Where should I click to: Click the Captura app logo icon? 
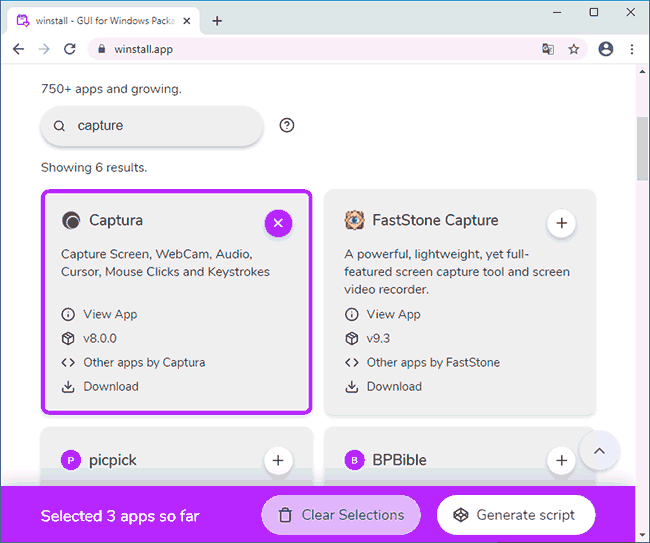pos(71,220)
